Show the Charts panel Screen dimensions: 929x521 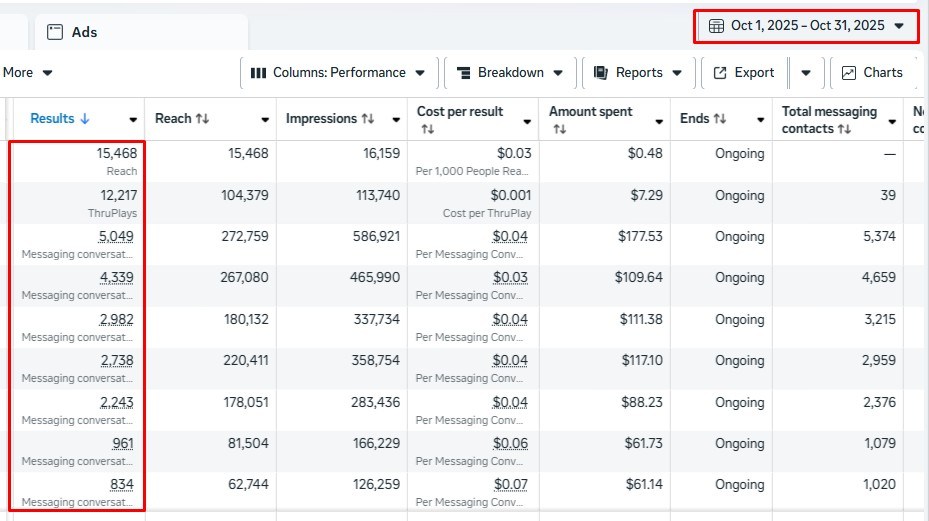click(x=872, y=72)
